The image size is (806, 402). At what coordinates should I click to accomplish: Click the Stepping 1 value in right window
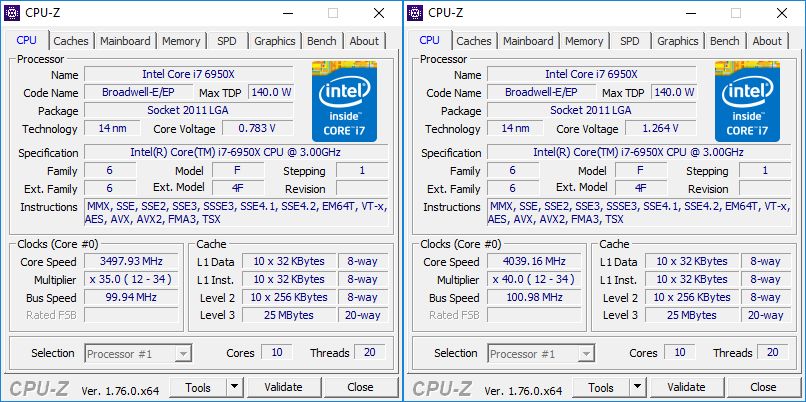tap(765, 170)
